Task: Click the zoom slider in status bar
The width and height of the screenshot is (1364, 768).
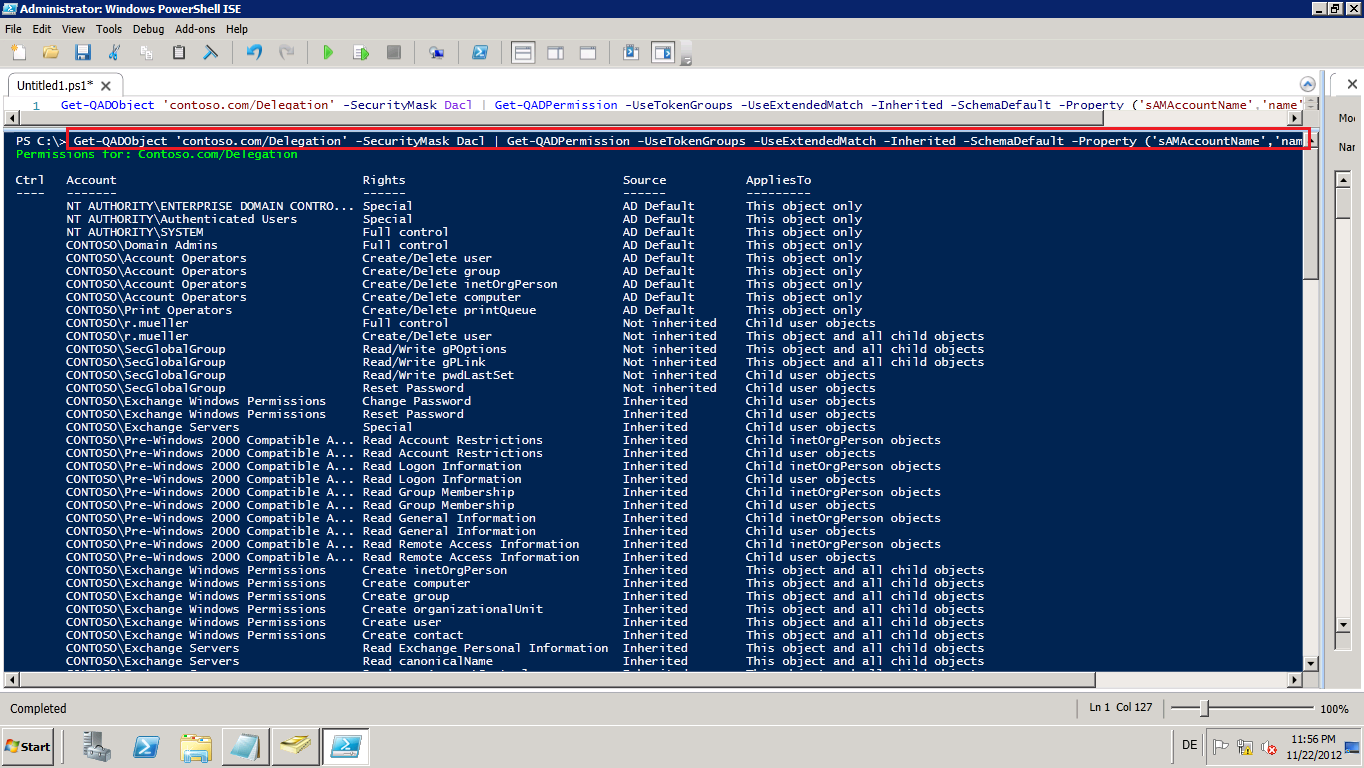Action: (x=1242, y=708)
